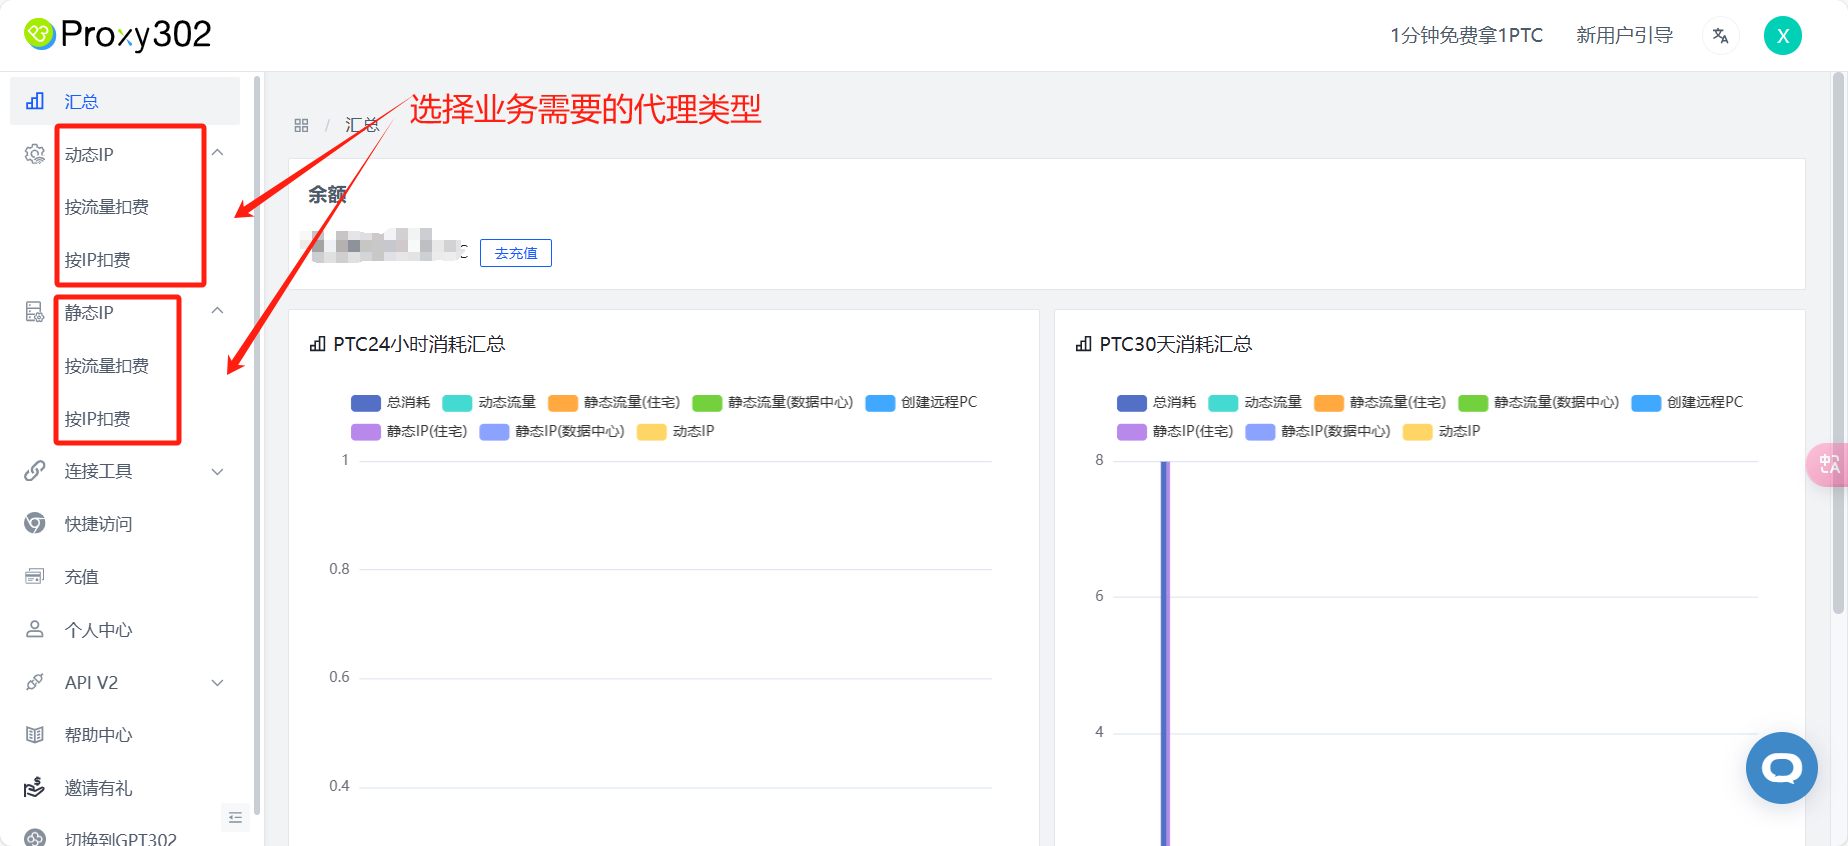1848x846 pixels.
Task: Collapse the 动态IP submenu chevron
Action: coord(218,153)
